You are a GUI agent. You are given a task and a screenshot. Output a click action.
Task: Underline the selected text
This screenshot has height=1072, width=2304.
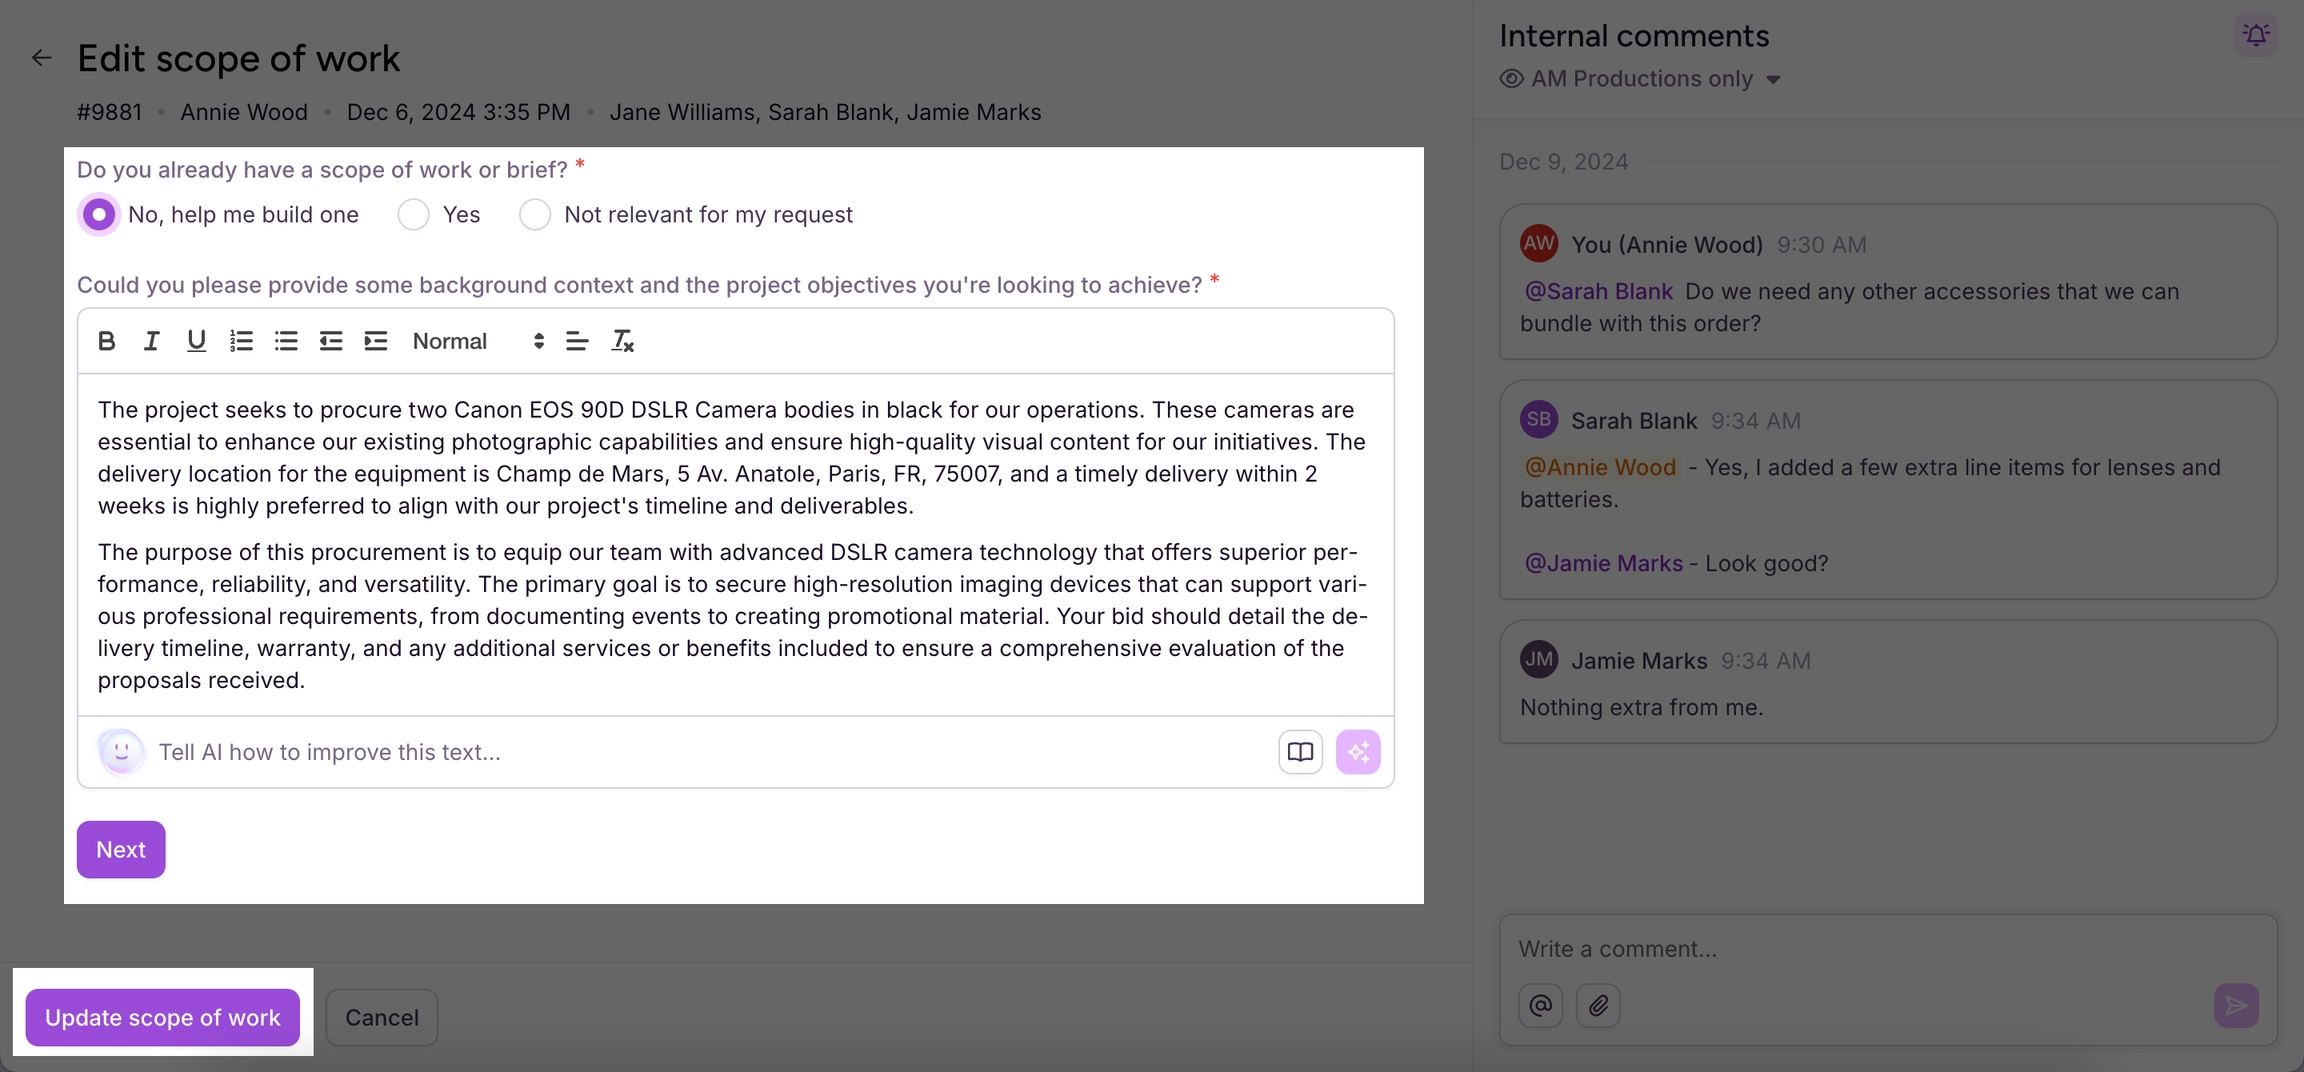point(196,341)
